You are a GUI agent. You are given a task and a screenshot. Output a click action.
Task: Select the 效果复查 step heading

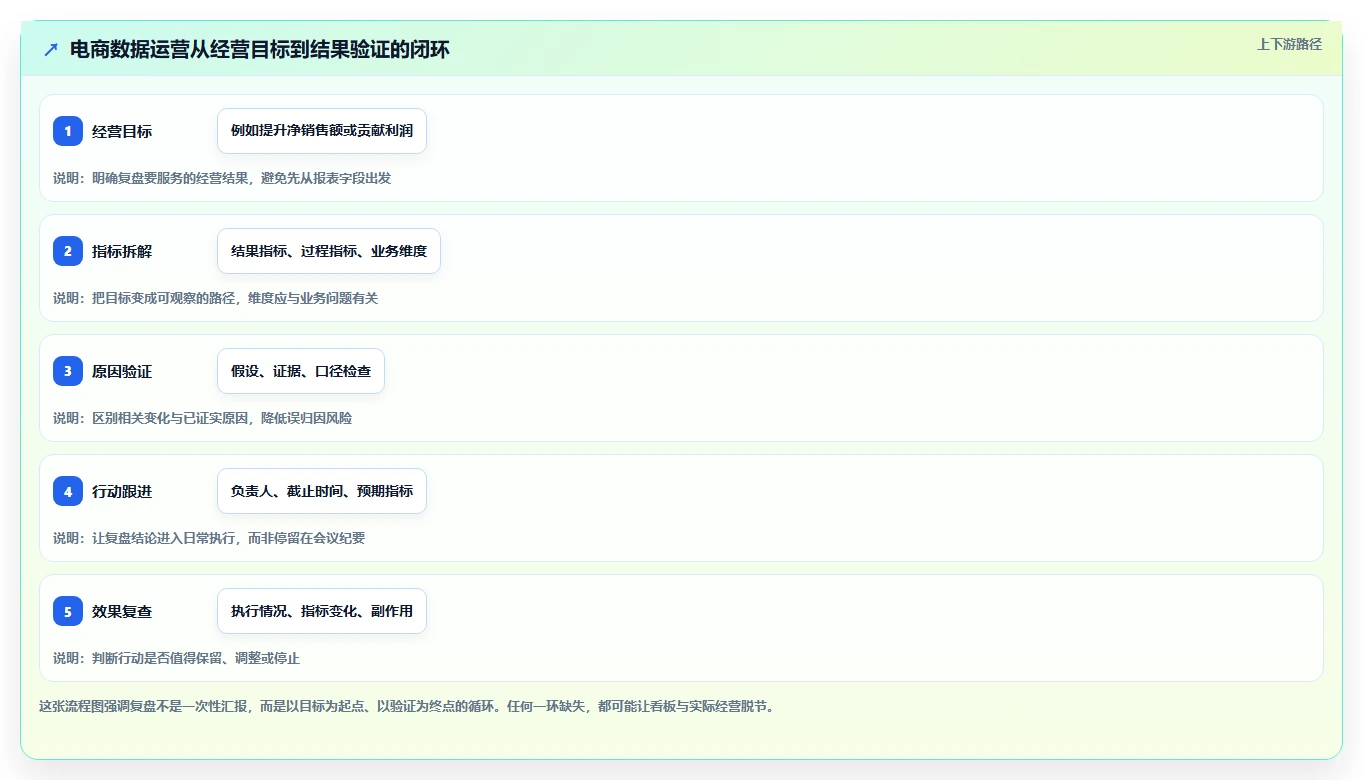[x=122, y=611]
